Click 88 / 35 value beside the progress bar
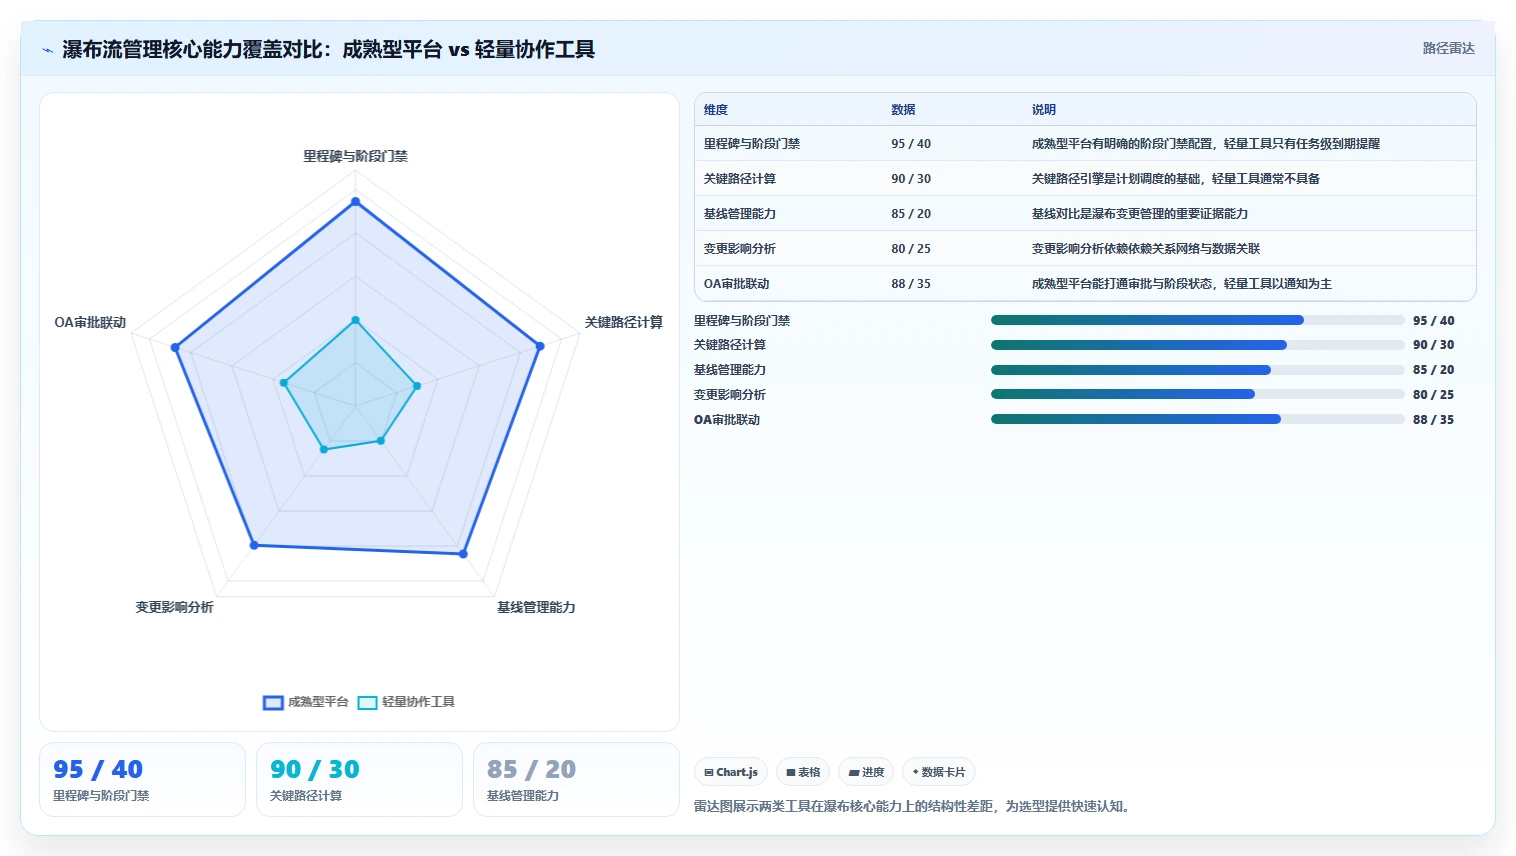This screenshot has height=856, width=1516. pyautogui.click(x=1433, y=419)
